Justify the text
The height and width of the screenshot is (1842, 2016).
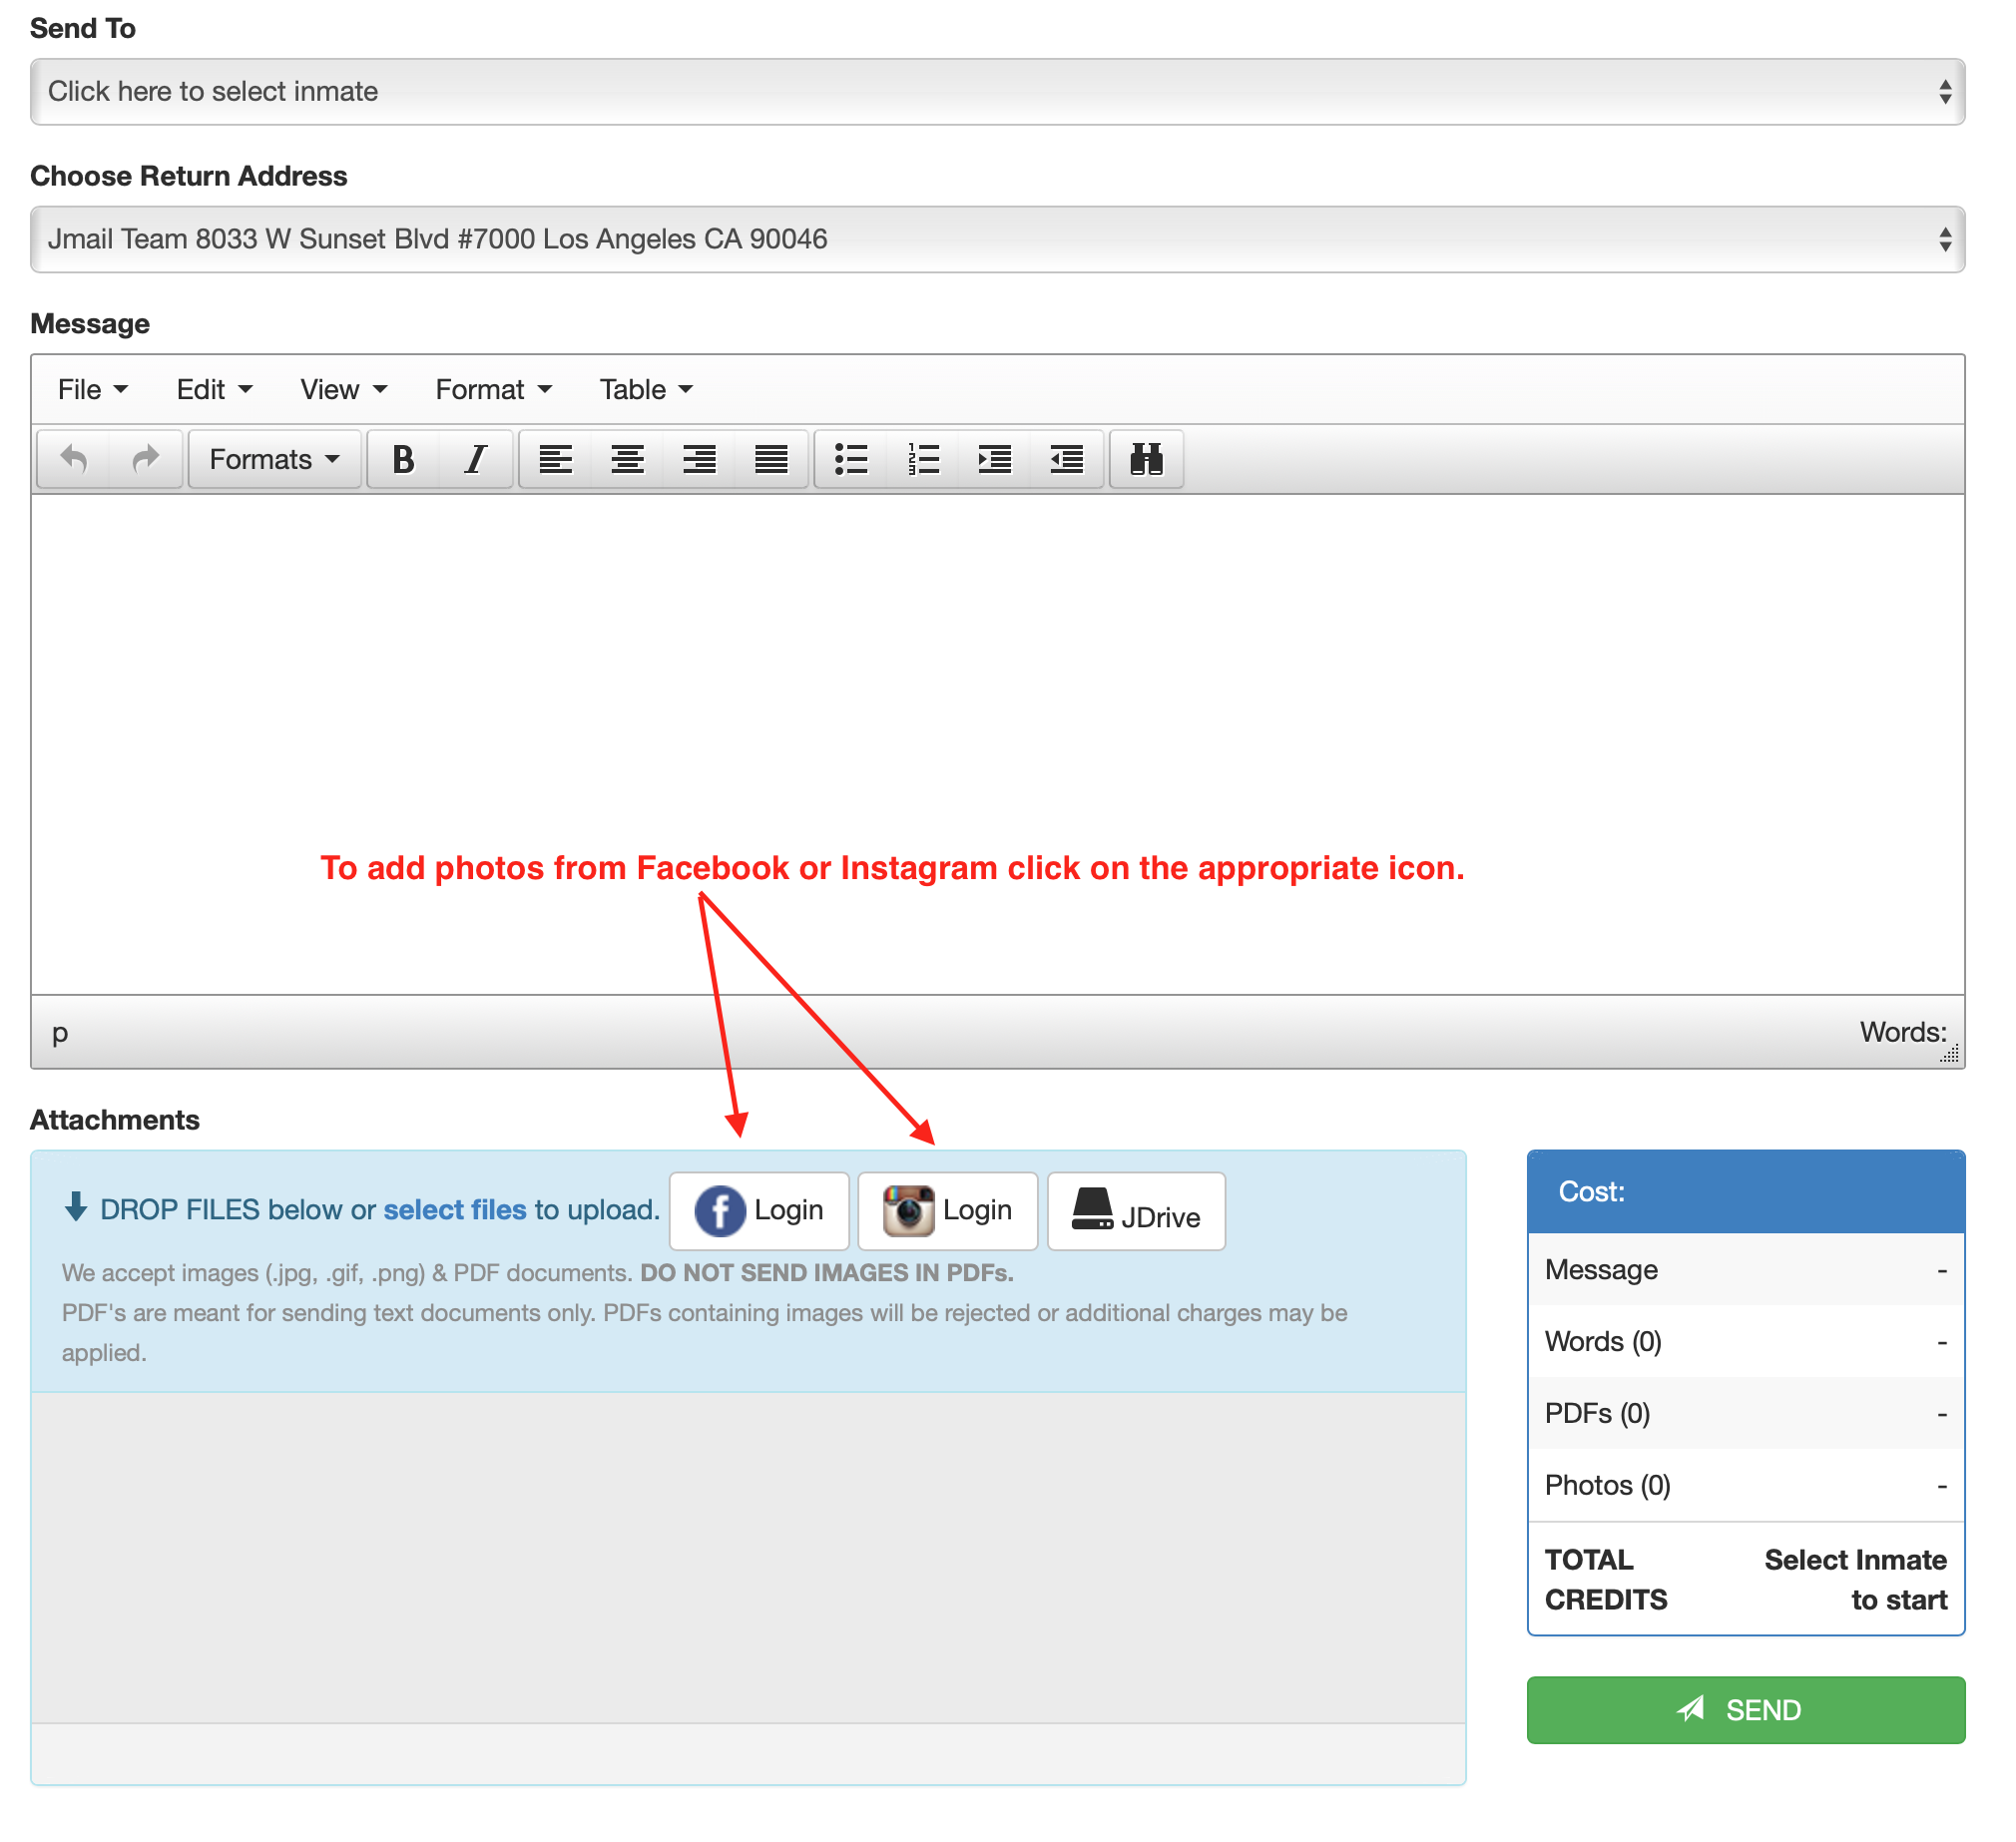click(772, 460)
